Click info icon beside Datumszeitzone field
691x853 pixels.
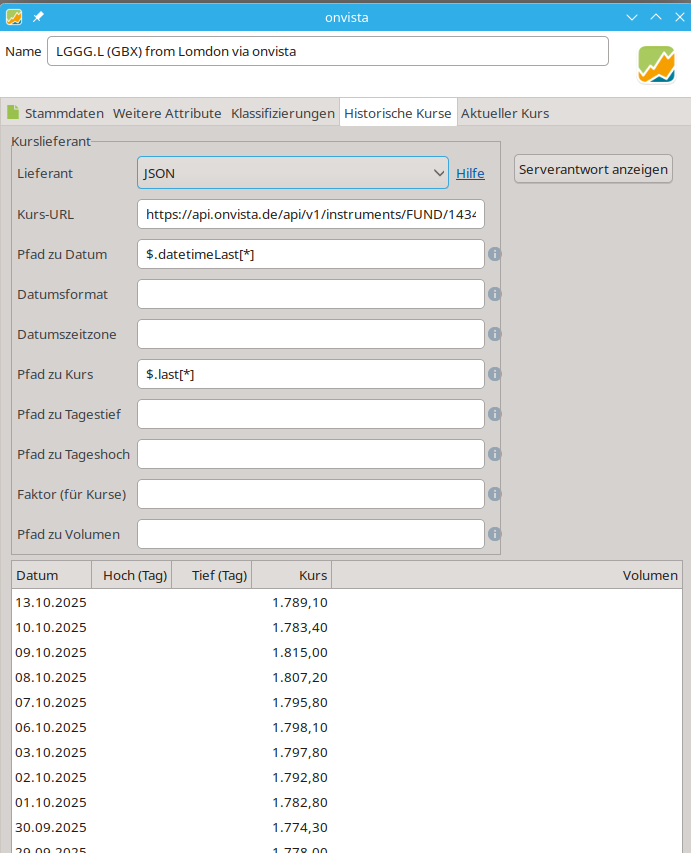(494, 334)
